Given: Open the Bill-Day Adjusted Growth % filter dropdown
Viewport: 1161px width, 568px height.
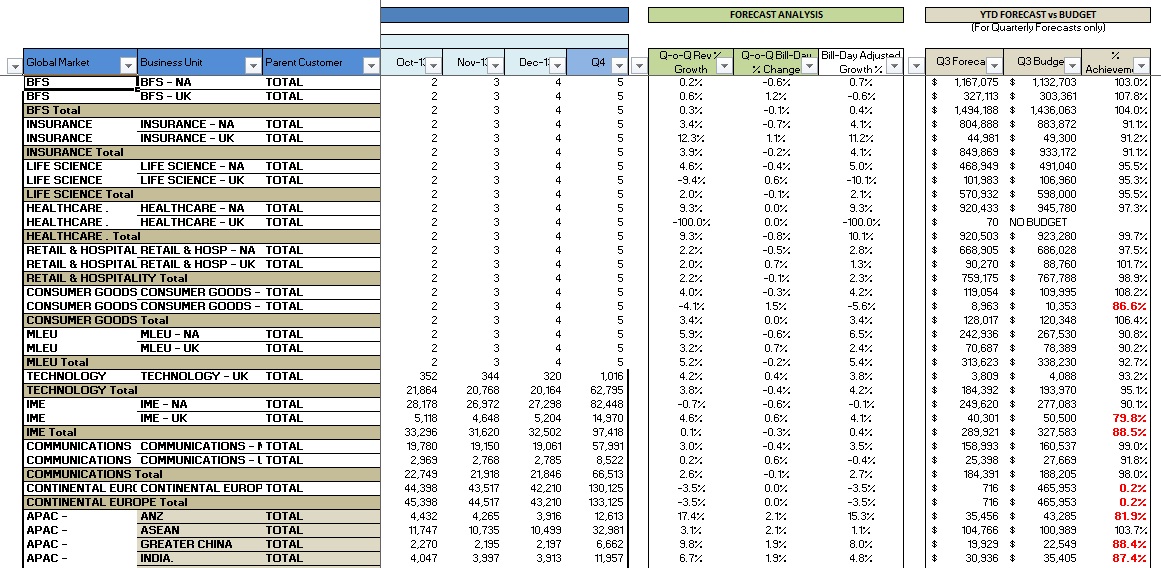Looking at the screenshot, I should 894,66.
